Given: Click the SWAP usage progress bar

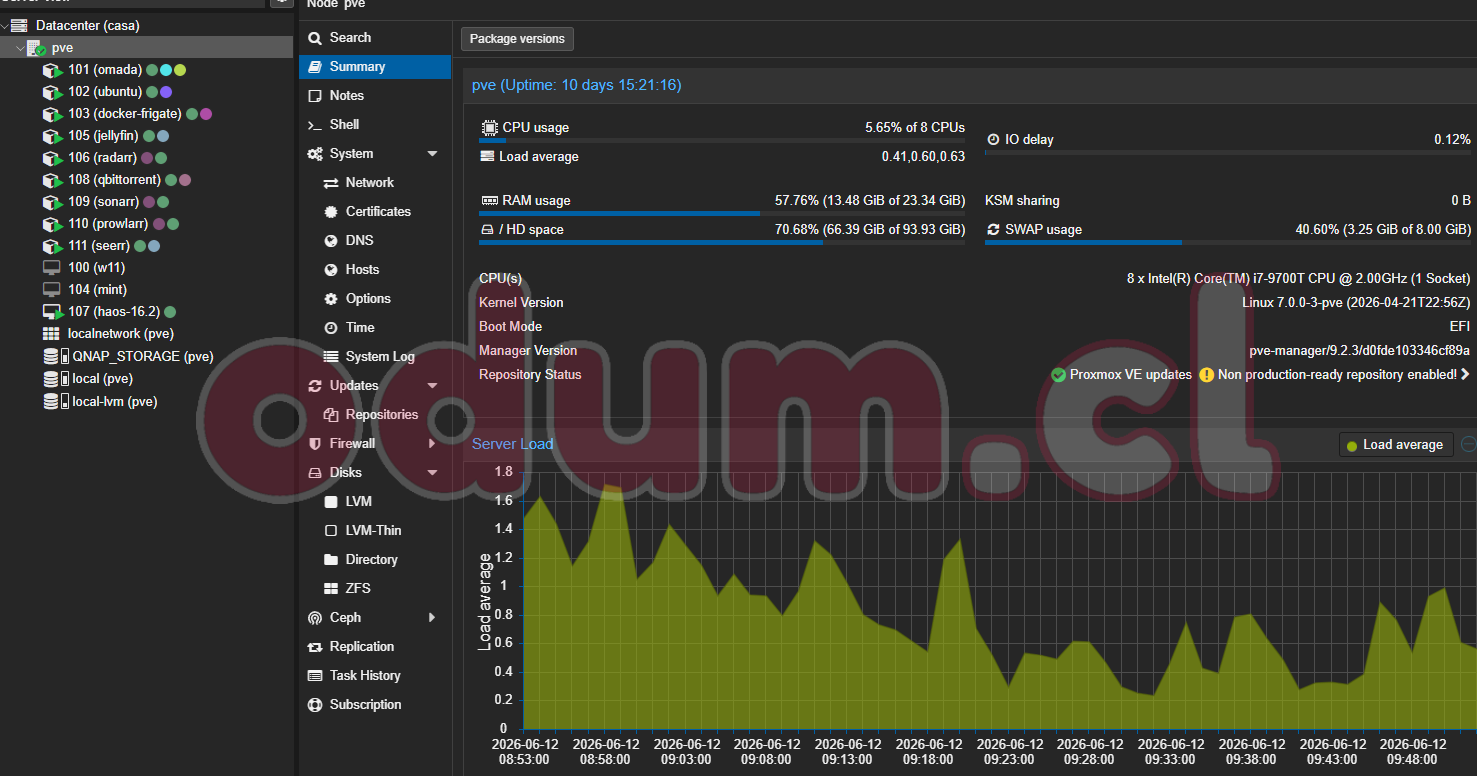Looking at the screenshot, I should point(1228,242).
